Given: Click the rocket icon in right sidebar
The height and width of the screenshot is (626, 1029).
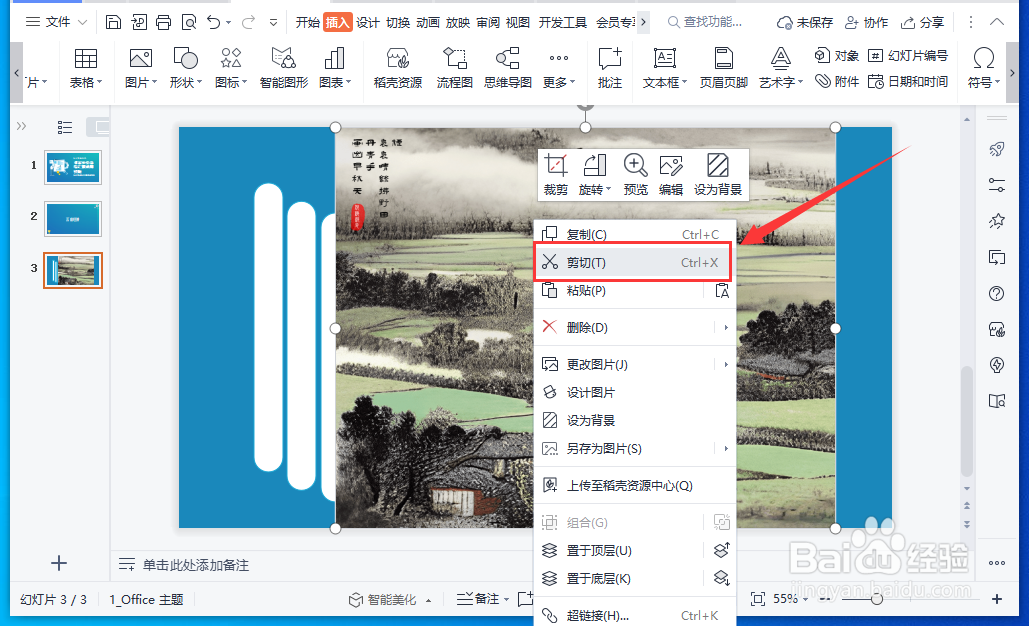Looking at the screenshot, I should coord(996,149).
